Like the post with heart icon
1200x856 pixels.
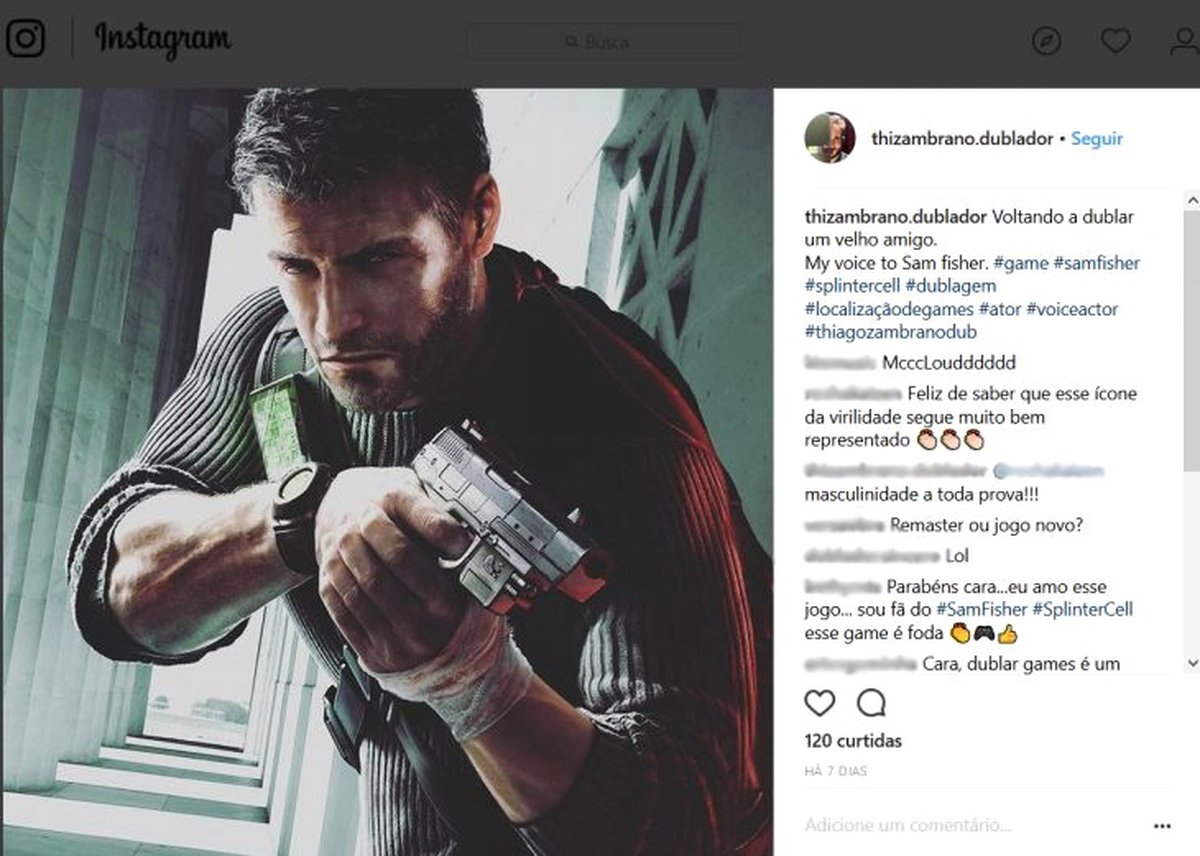820,703
